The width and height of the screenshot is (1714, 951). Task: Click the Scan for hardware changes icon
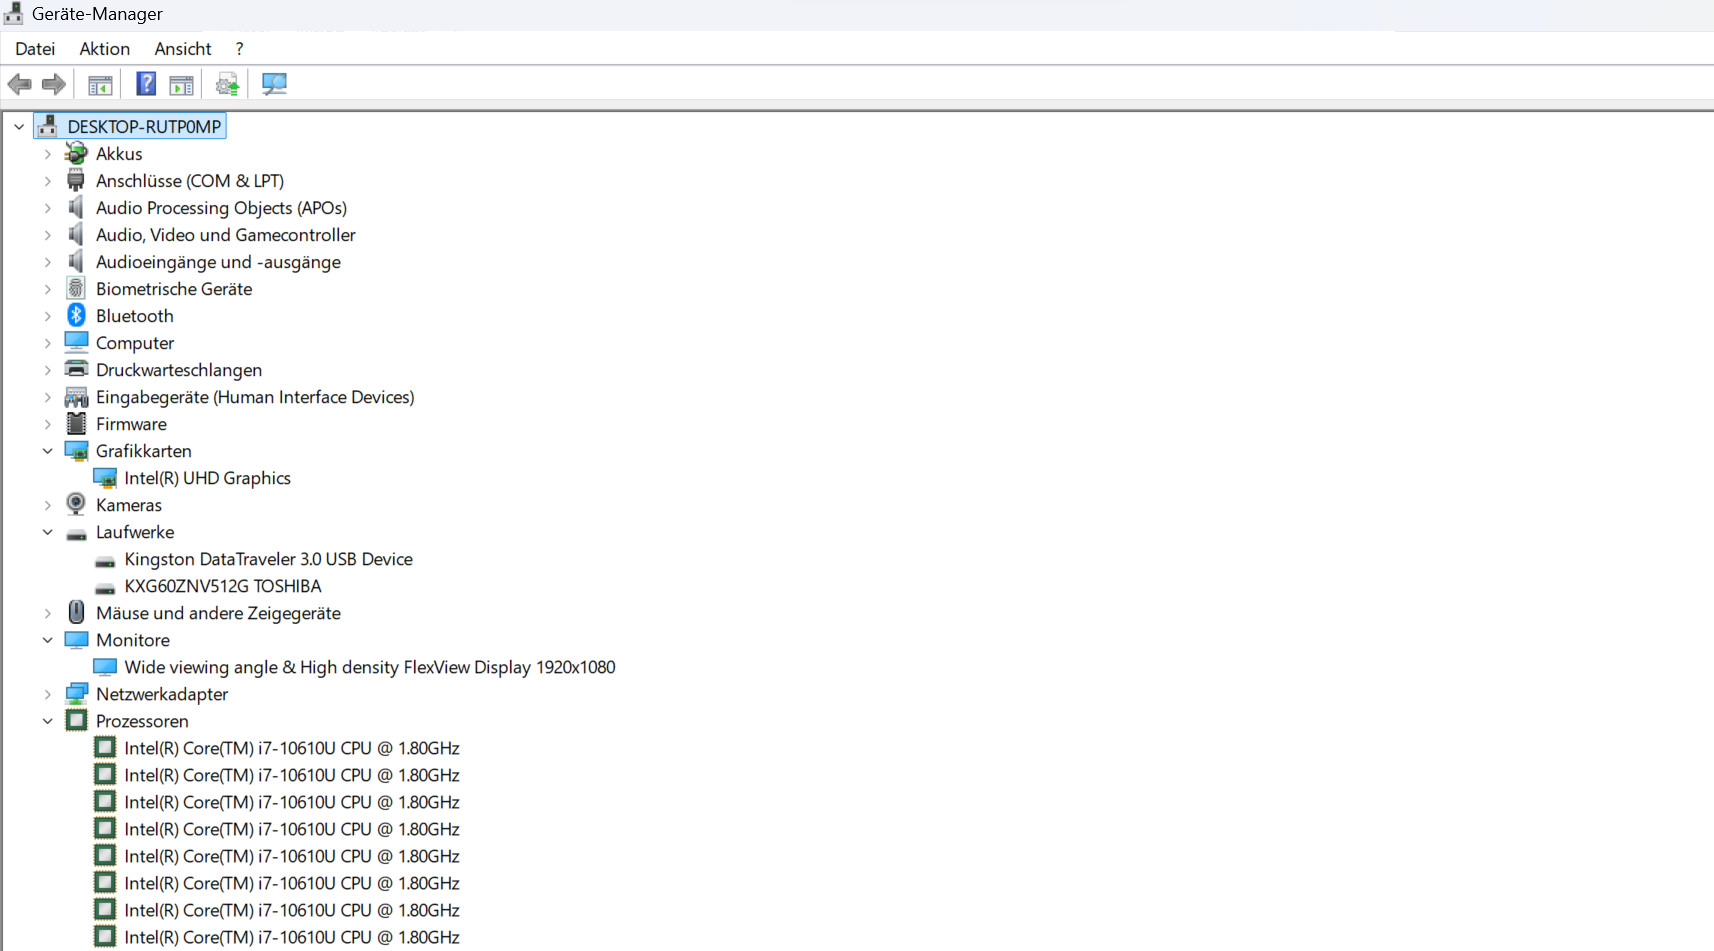click(x=274, y=85)
